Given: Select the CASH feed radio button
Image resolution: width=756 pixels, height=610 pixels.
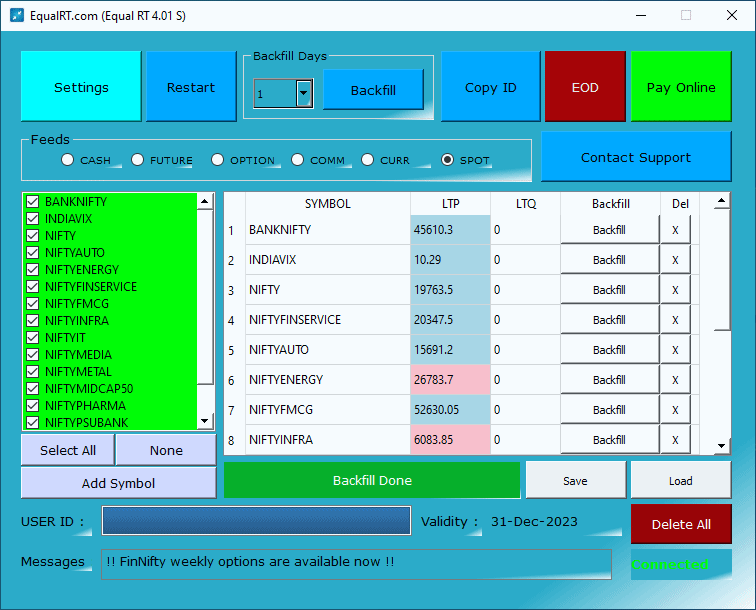Looking at the screenshot, I should (x=68, y=160).
